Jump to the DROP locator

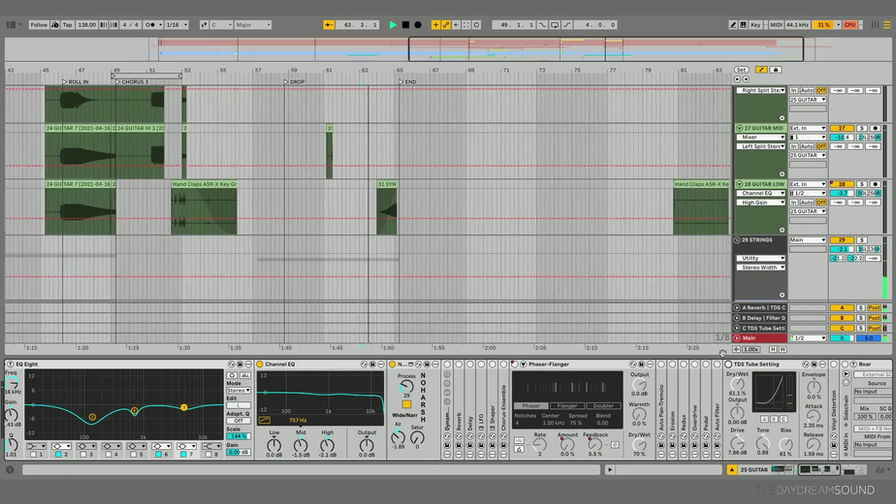tap(294, 82)
